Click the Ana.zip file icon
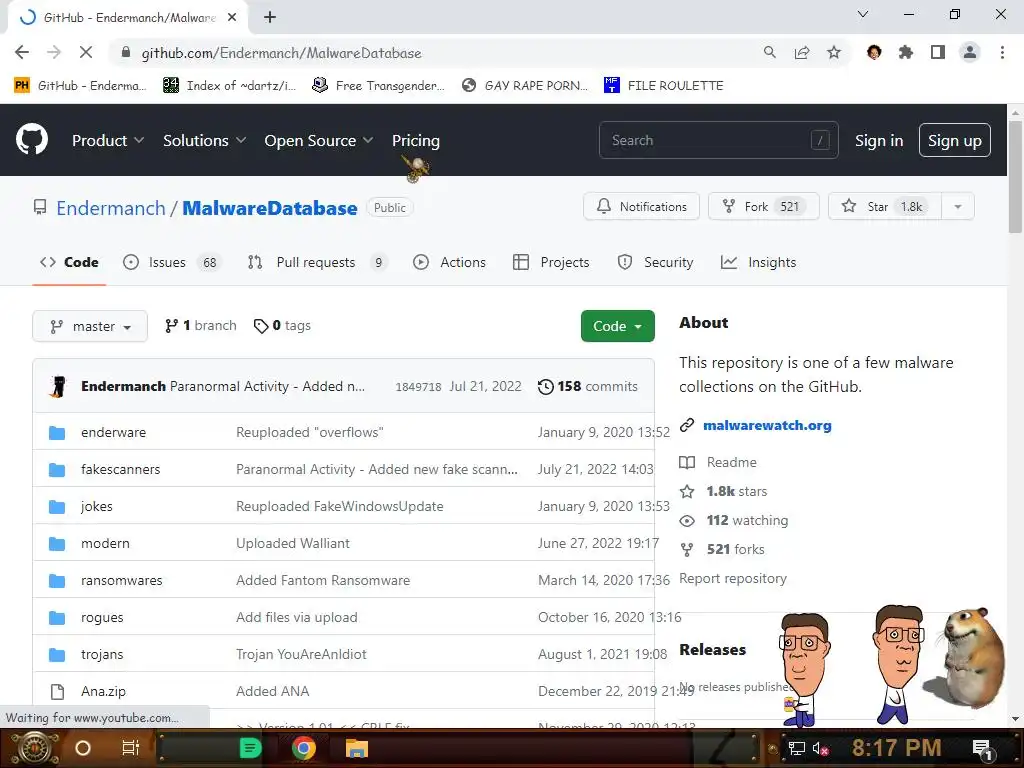This screenshot has height=768, width=1024. point(57,692)
